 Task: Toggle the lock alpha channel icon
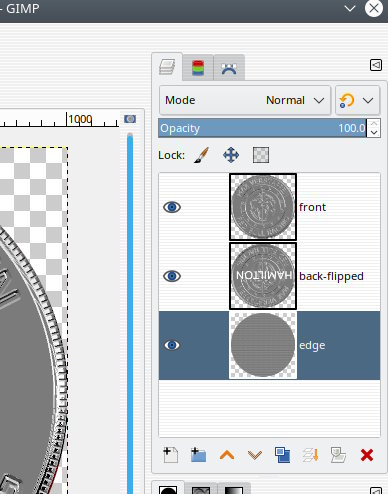[x=261, y=155]
